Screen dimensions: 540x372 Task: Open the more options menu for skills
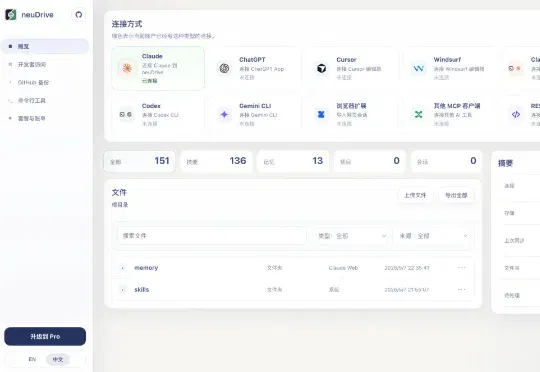461,289
